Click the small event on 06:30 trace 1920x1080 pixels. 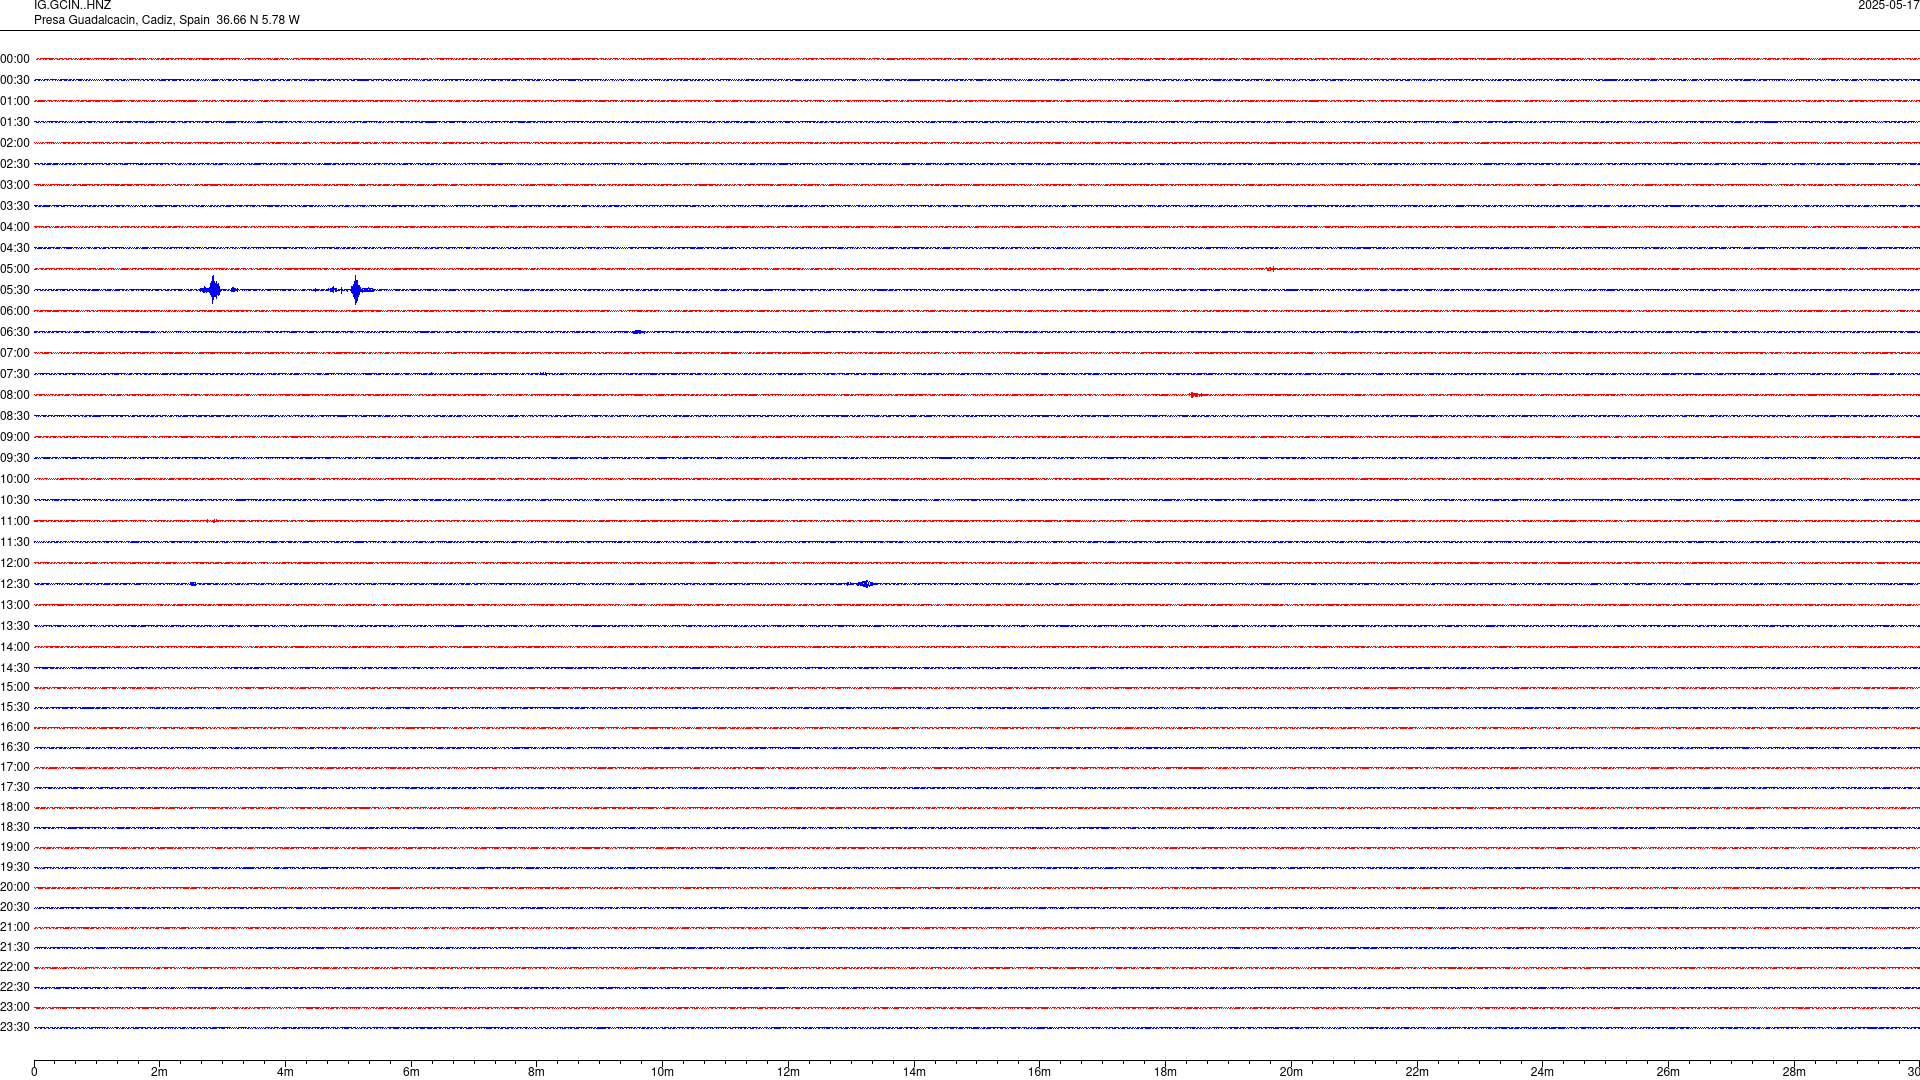click(x=638, y=332)
